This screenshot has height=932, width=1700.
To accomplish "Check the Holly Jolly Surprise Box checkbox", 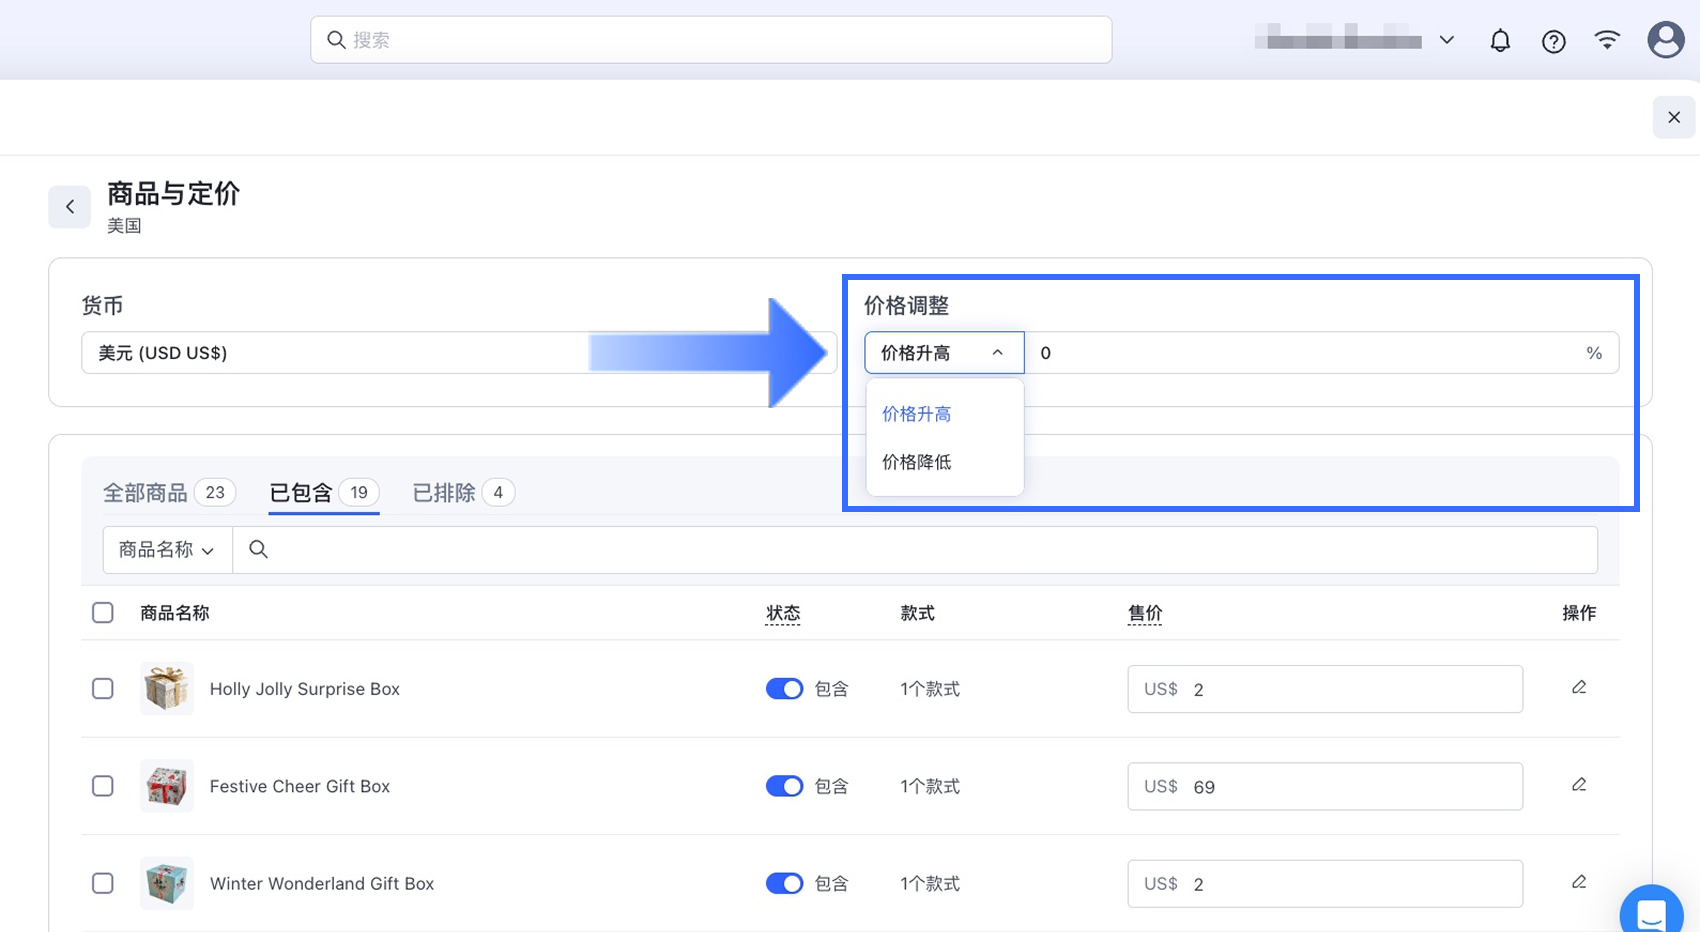I will [103, 689].
